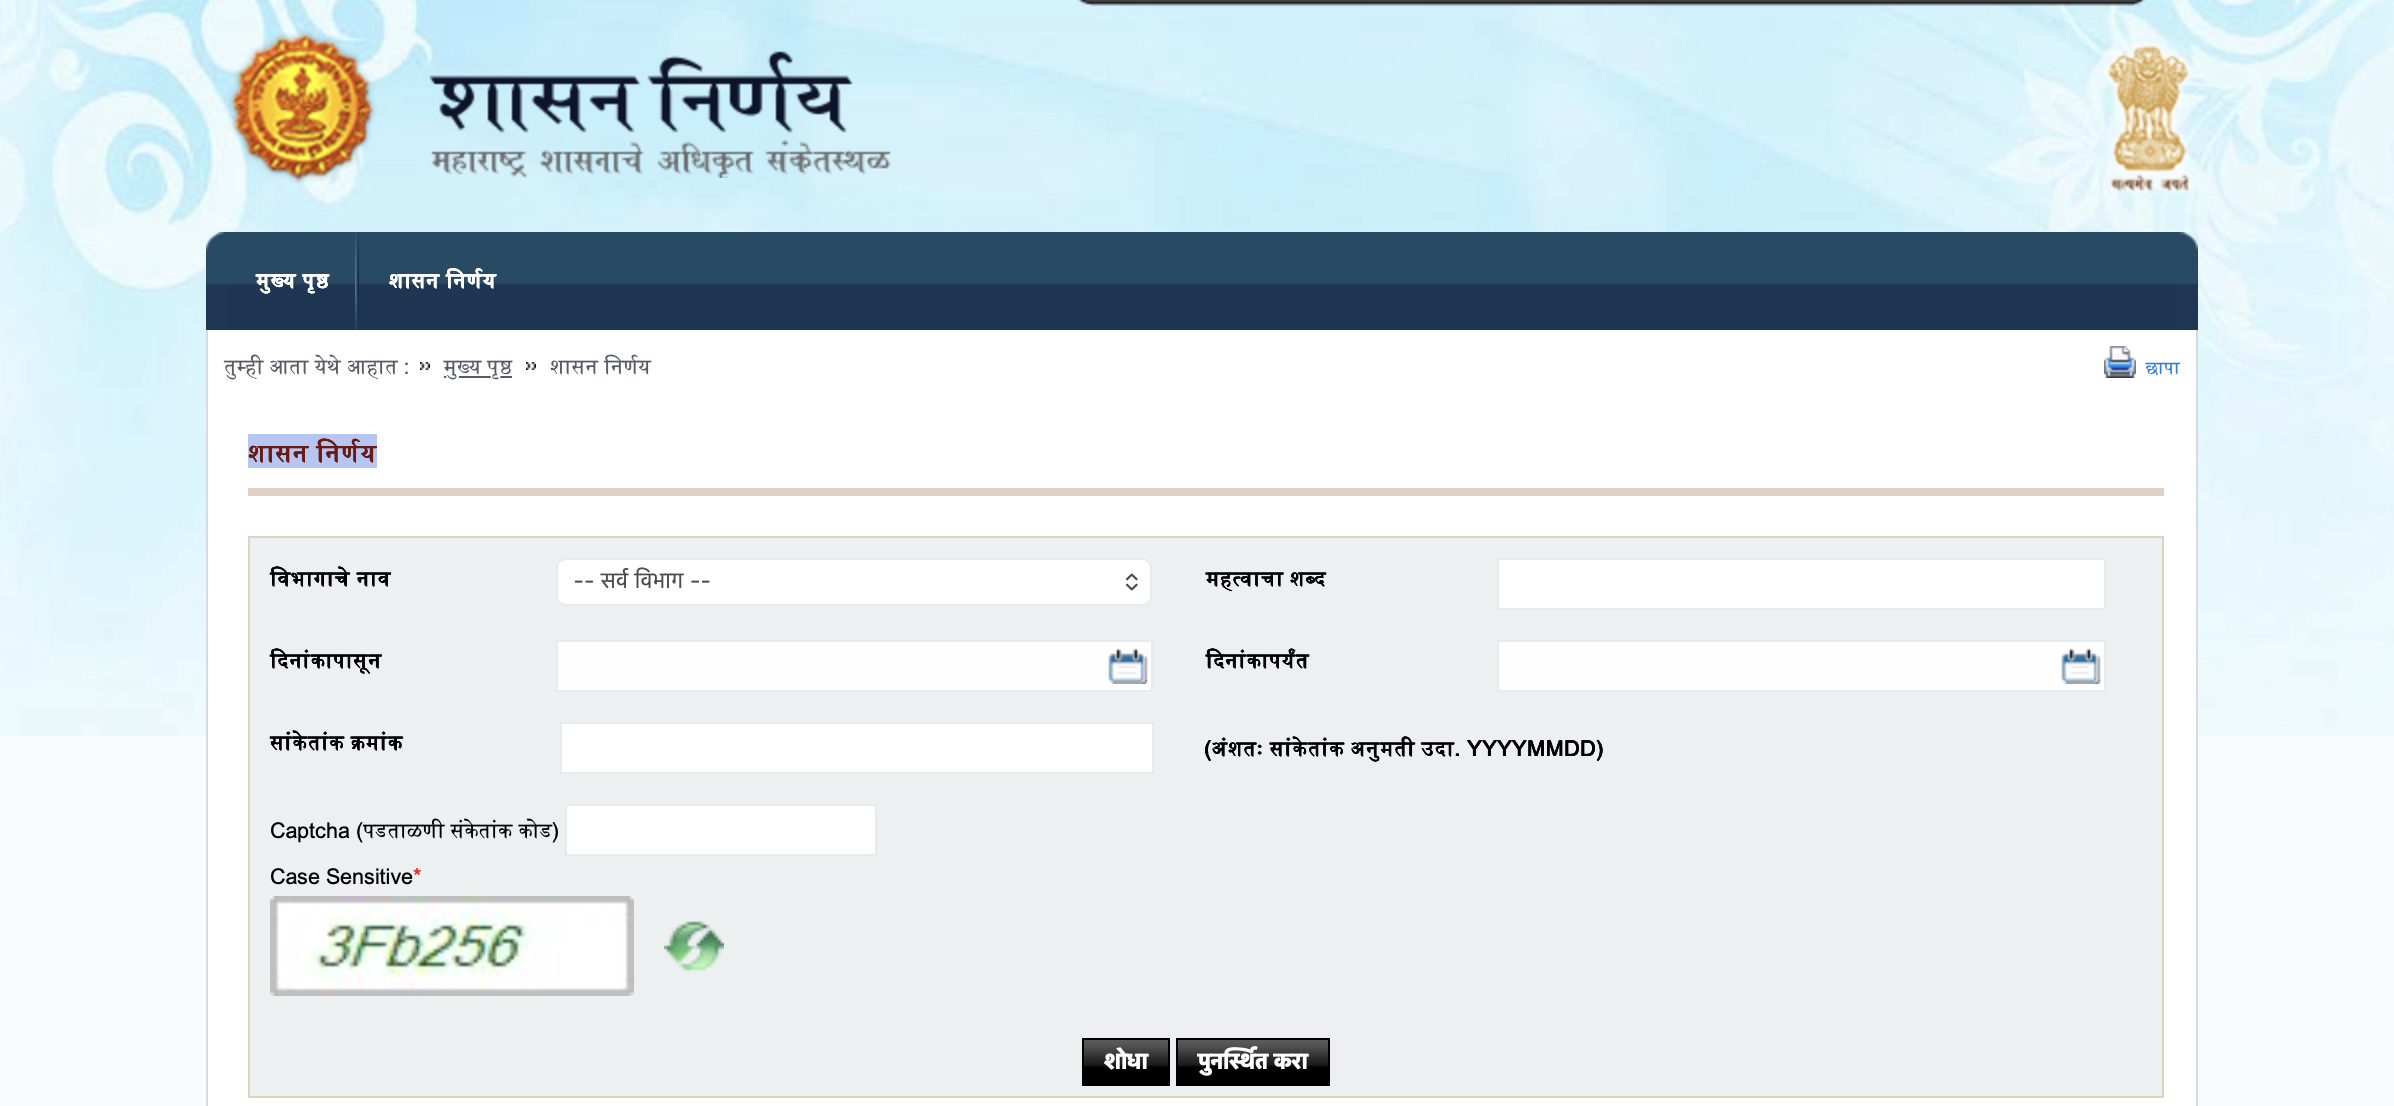Click the छापा print link

[2162, 368]
